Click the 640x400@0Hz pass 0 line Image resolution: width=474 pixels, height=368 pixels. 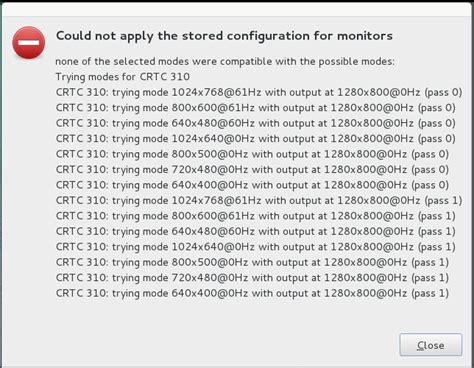point(252,185)
